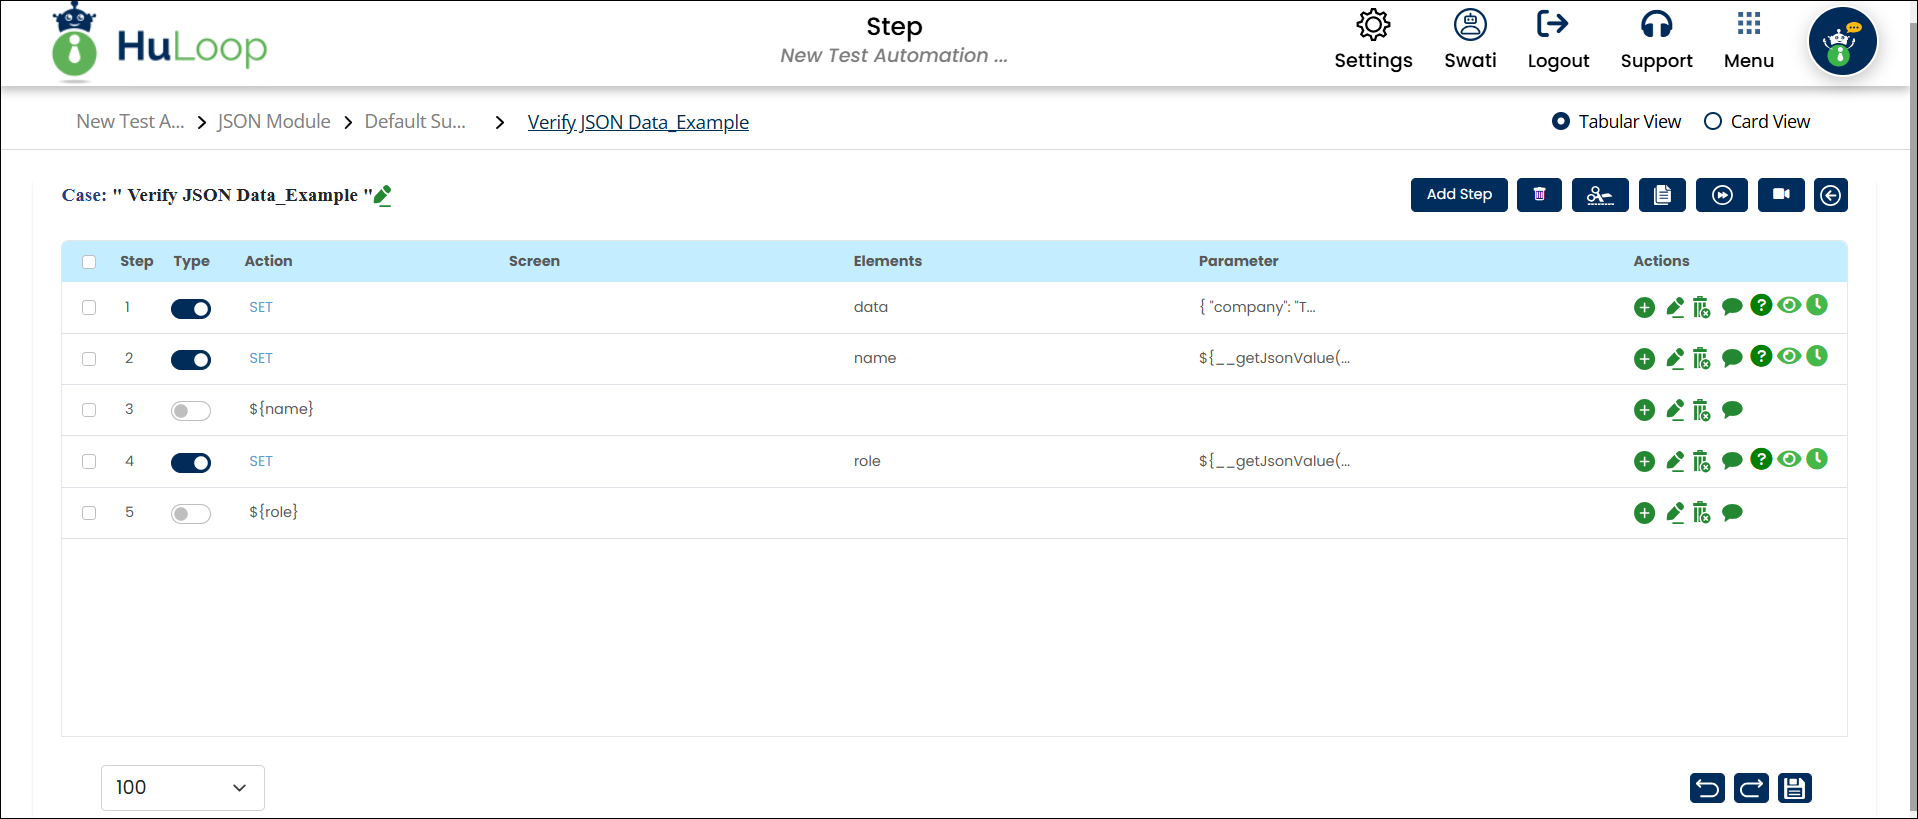Click the copy steps document icon
Image resolution: width=1918 pixels, height=819 pixels.
(x=1661, y=195)
